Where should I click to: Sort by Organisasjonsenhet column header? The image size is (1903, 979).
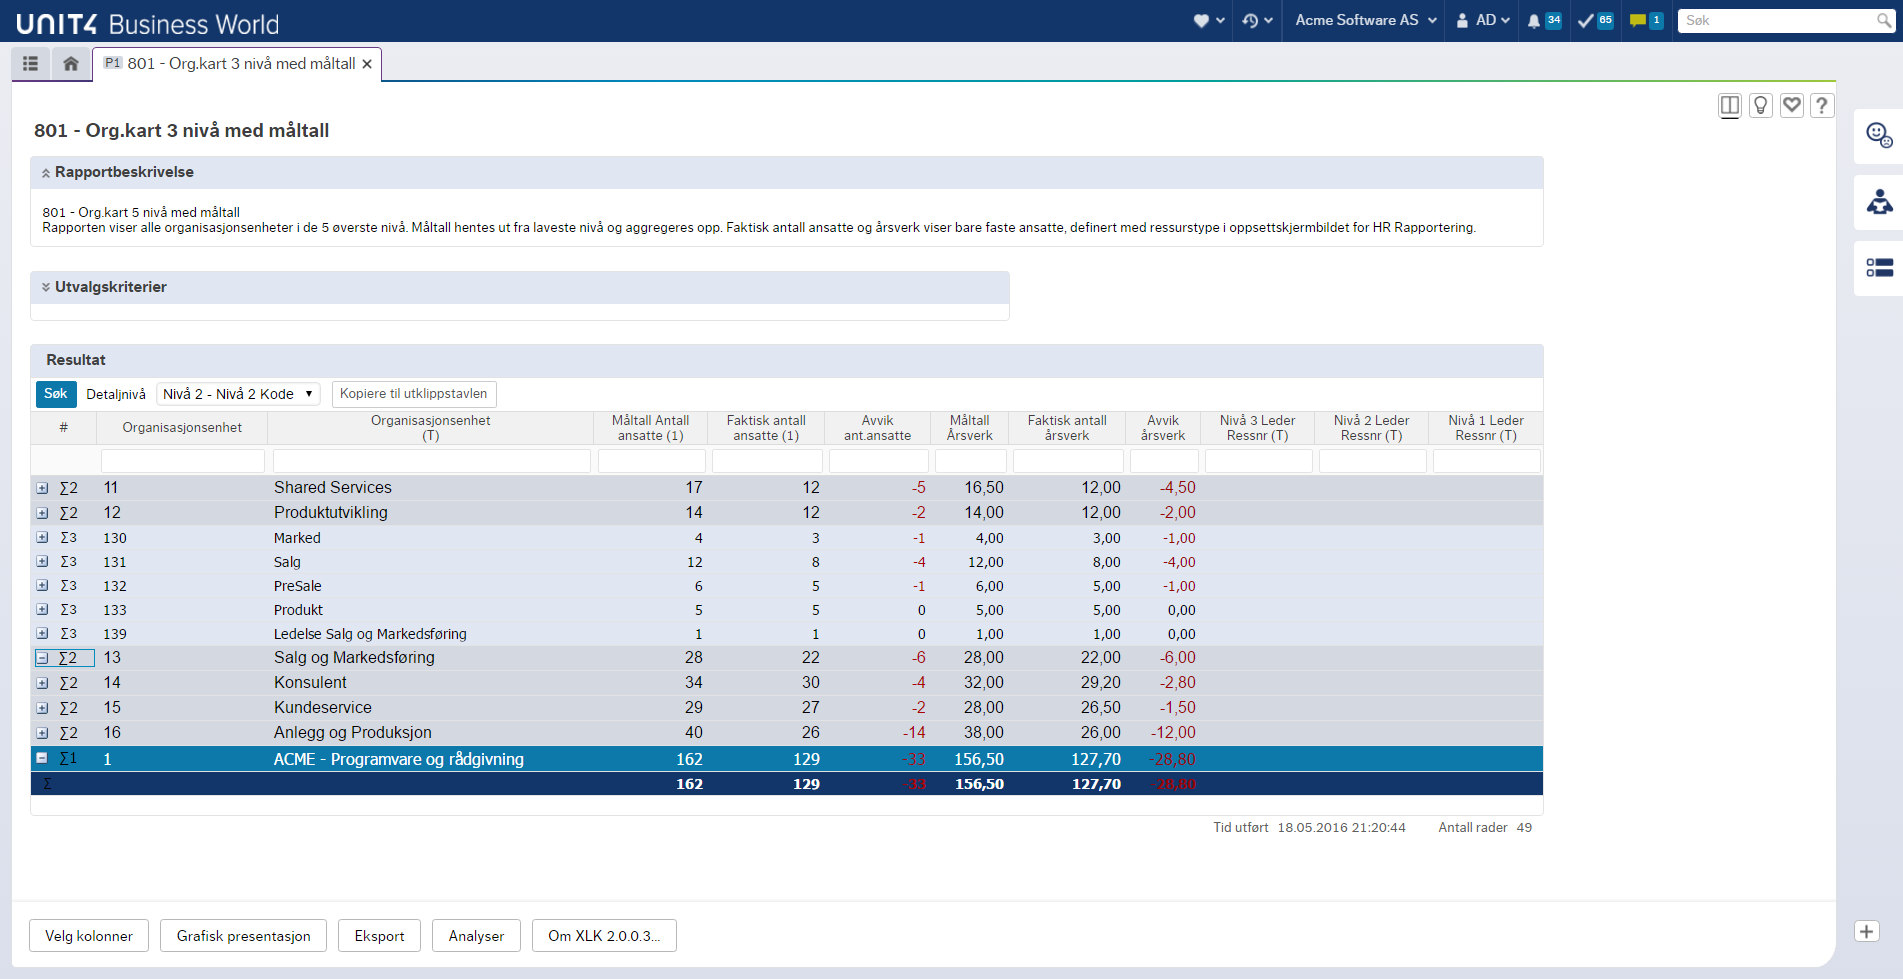pyautogui.click(x=182, y=428)
